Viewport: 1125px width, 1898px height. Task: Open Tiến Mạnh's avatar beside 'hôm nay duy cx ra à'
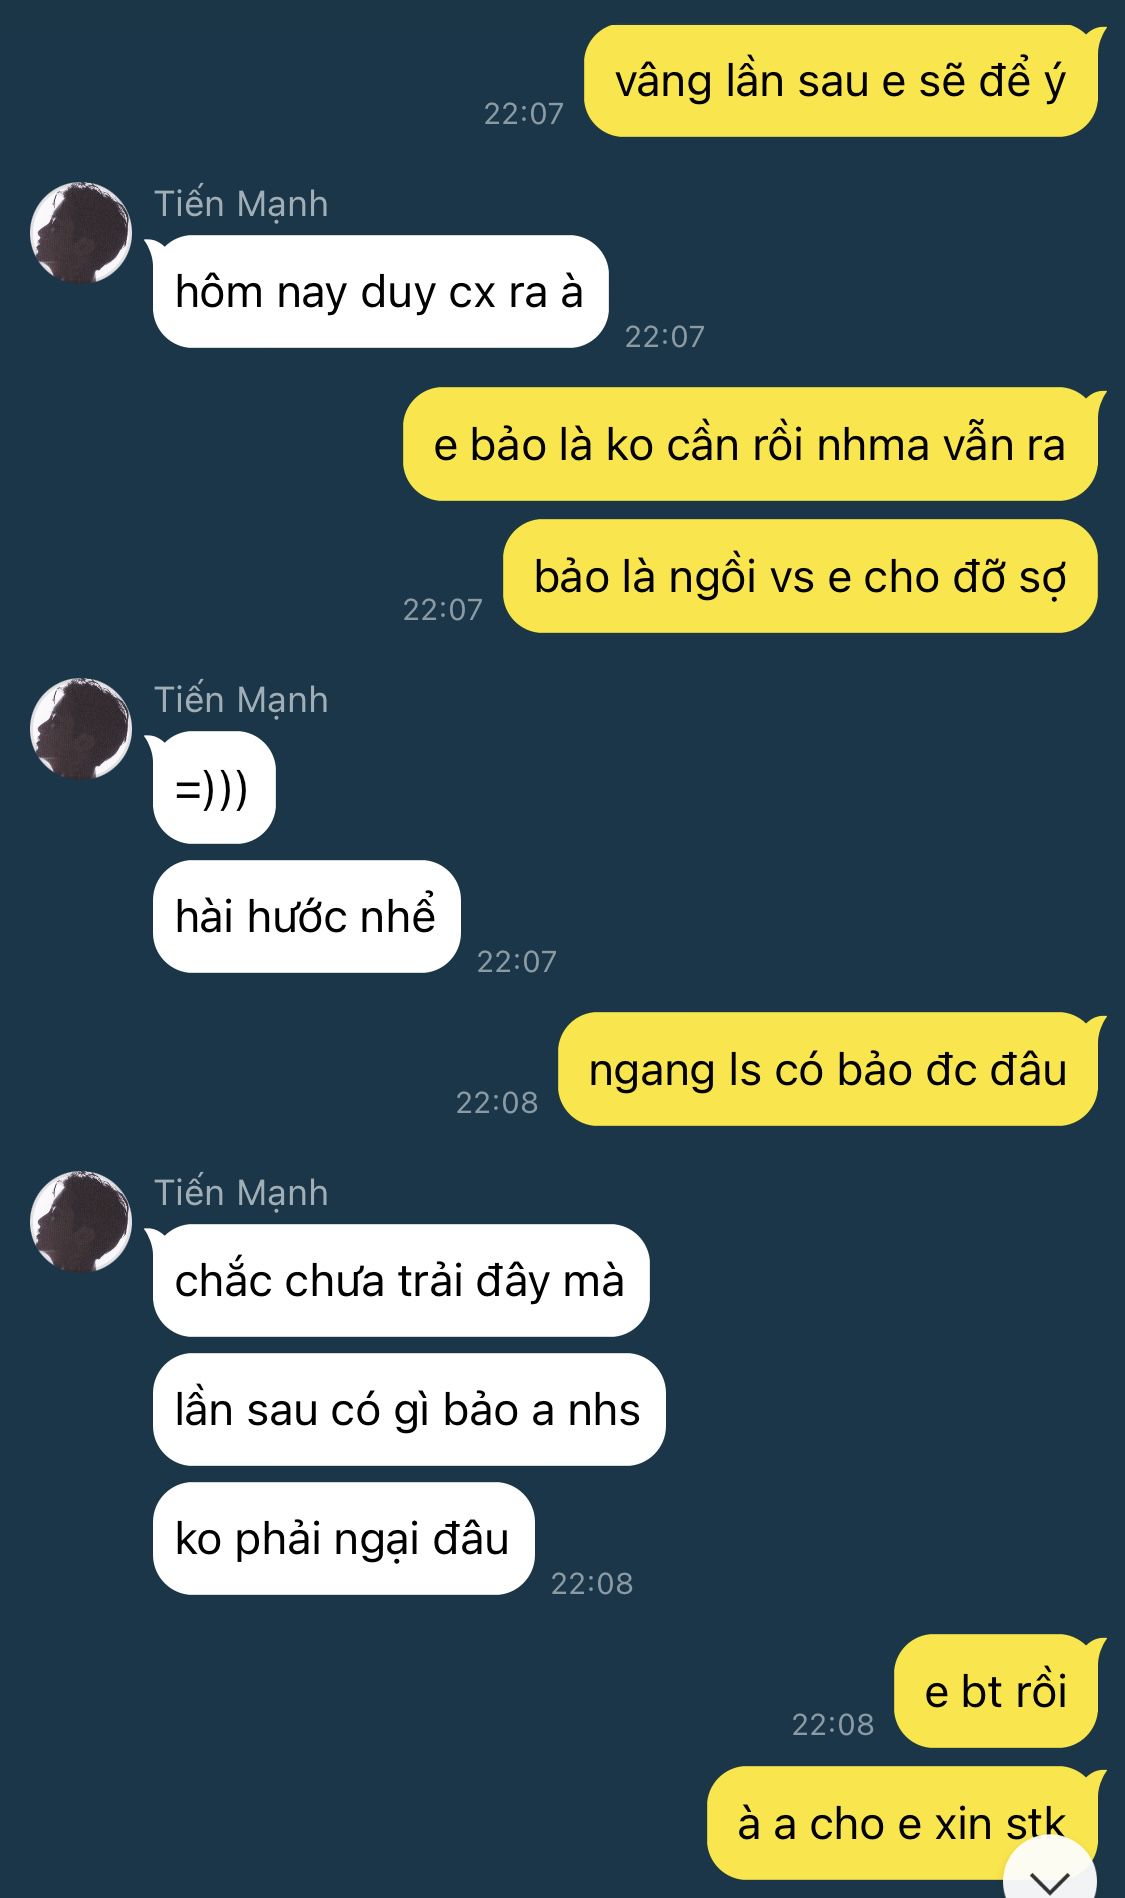(x=81, y=232)
